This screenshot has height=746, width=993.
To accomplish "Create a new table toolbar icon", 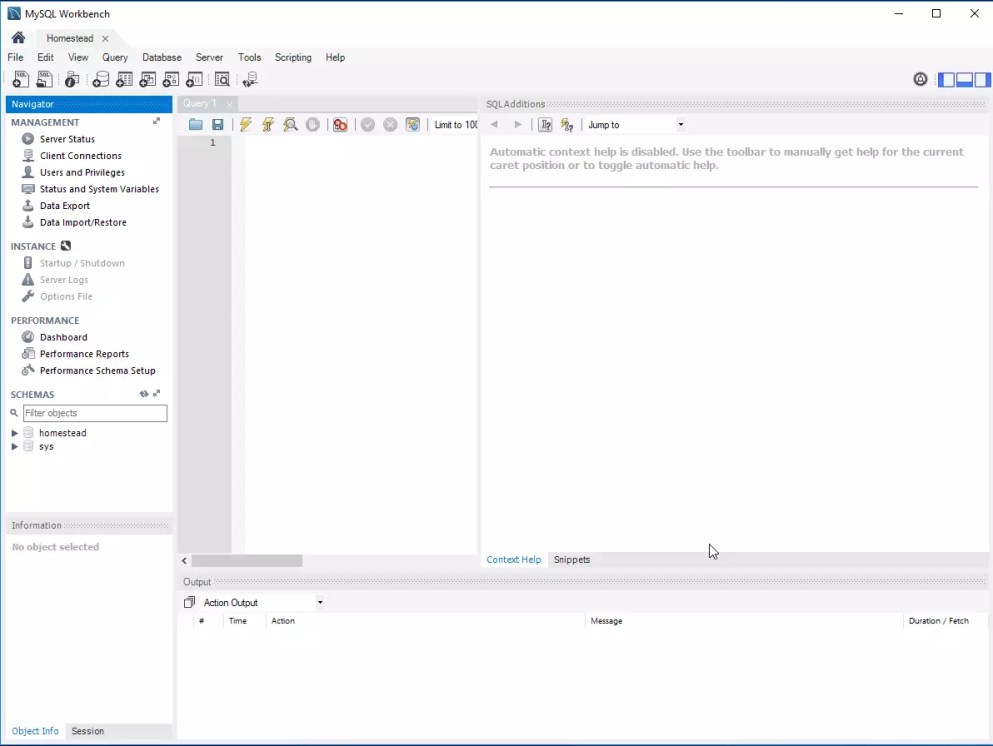I will (124, 79).
